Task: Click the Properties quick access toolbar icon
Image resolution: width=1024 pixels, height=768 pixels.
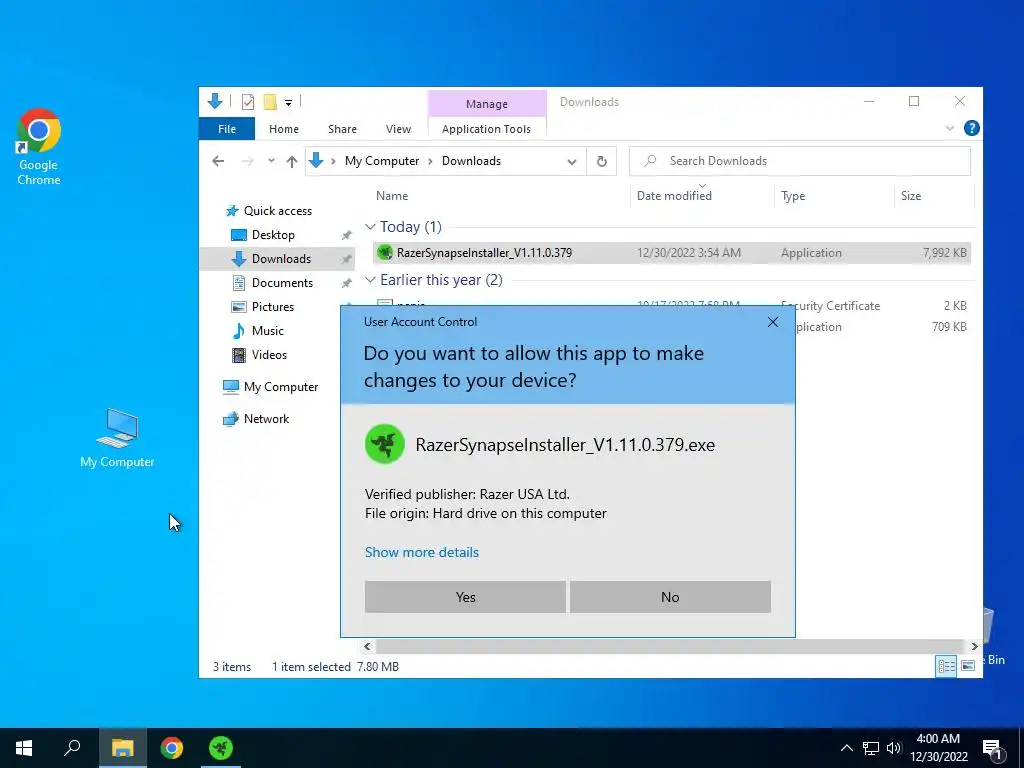Action: pos(248,102)
